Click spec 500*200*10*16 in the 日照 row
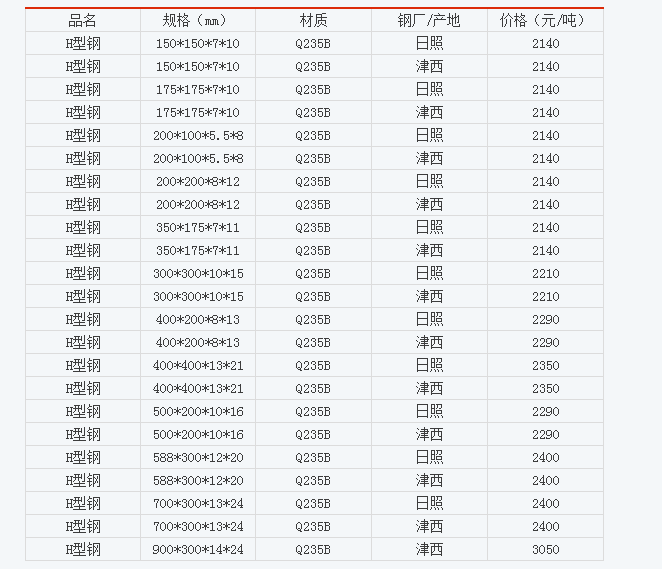 click(198, 412)
